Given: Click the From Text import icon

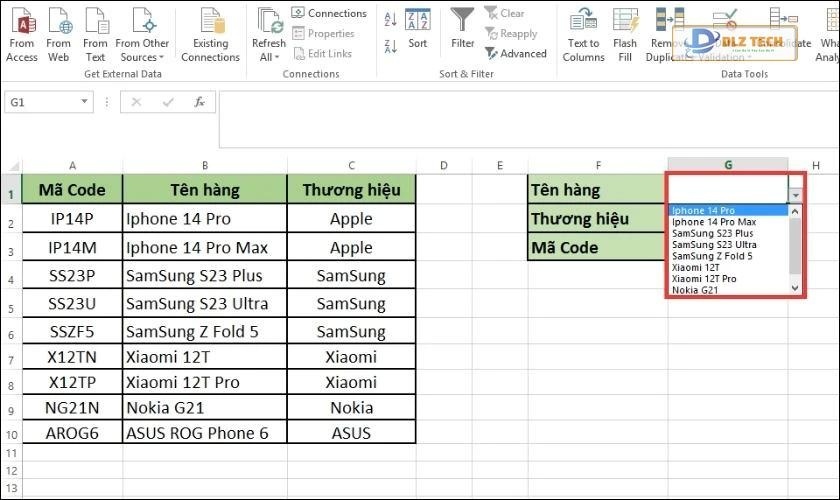Looking at the screenshot, I should [x=95, y=21].
